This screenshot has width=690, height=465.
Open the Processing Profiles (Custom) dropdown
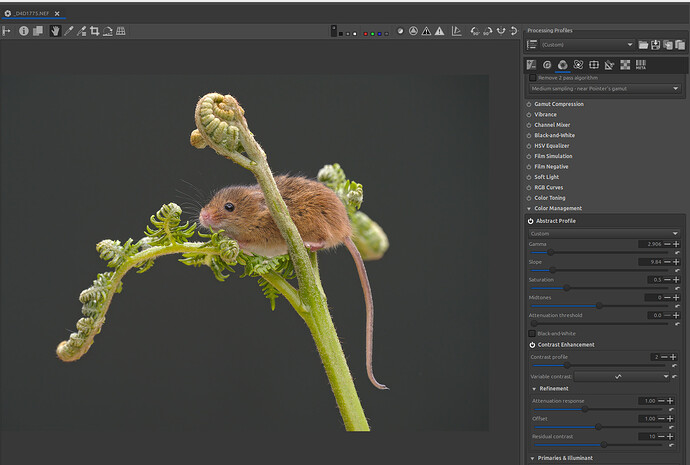[586, 45]
